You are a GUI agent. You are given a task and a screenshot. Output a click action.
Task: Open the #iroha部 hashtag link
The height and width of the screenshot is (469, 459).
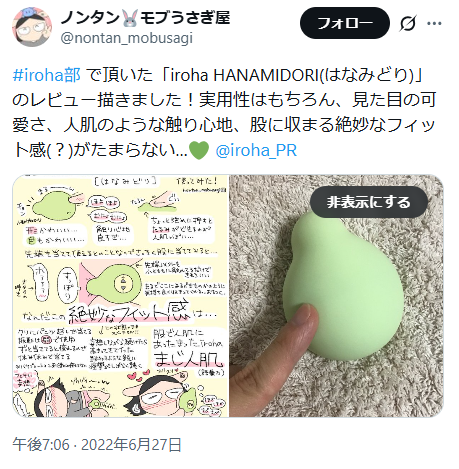(47, 75)
